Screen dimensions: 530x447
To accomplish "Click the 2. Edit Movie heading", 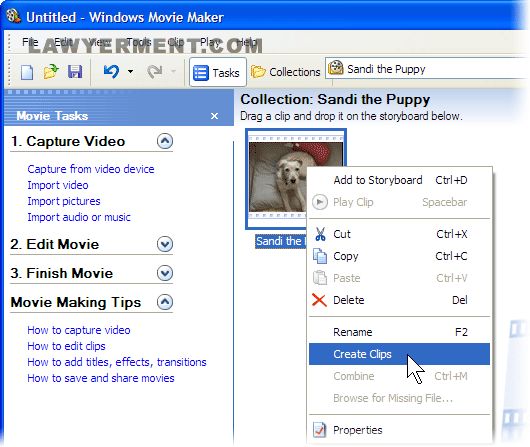I will click(x=55, y=244).
